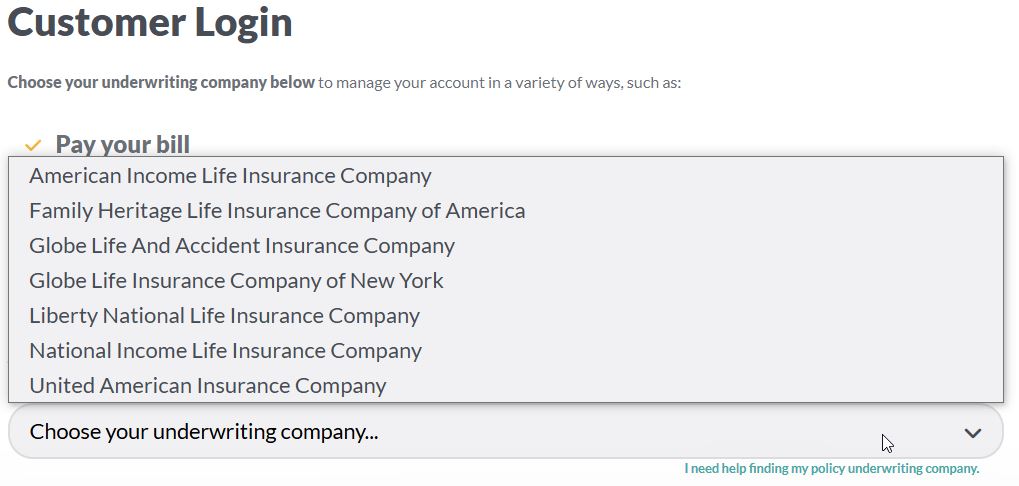Click bold 'Choose your underwriting company below' text
This screenshot has height=486, width=1019.
[x=161, y=82]
